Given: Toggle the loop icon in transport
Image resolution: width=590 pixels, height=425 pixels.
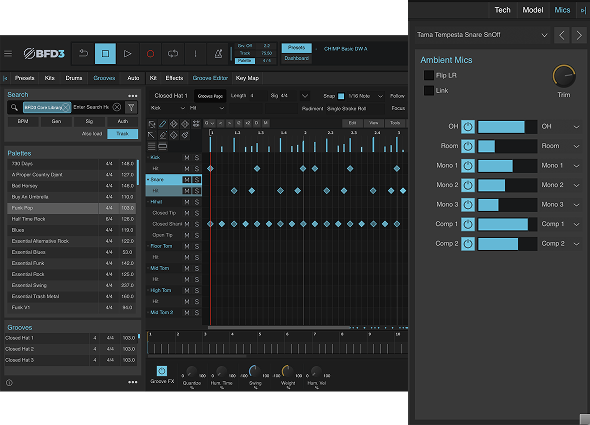Looking at the screenshot, I should tap(173, 53).
